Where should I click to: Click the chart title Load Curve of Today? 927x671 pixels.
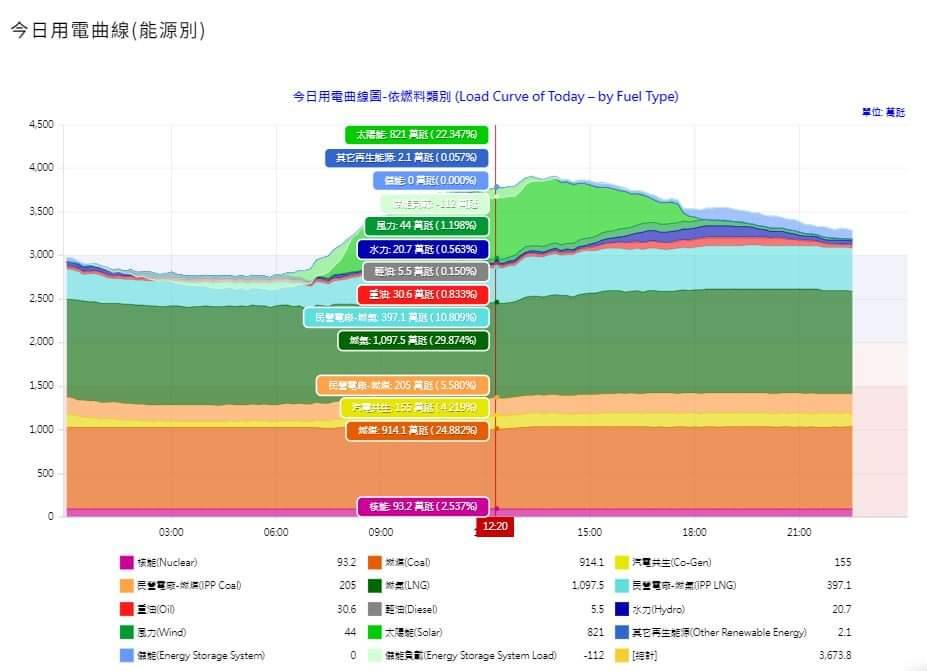pyautogui.click(x=486, y=96)
